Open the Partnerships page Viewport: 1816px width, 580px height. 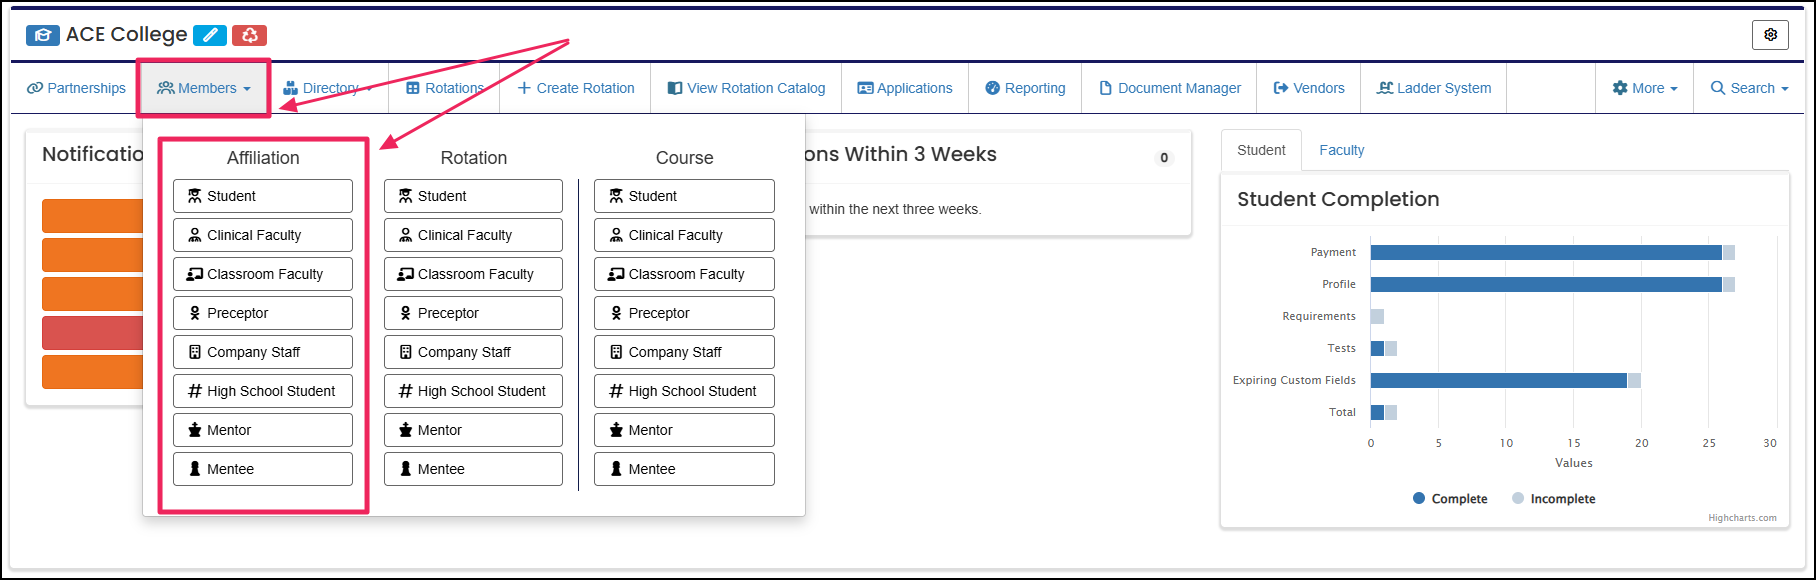tap(77, 88)
